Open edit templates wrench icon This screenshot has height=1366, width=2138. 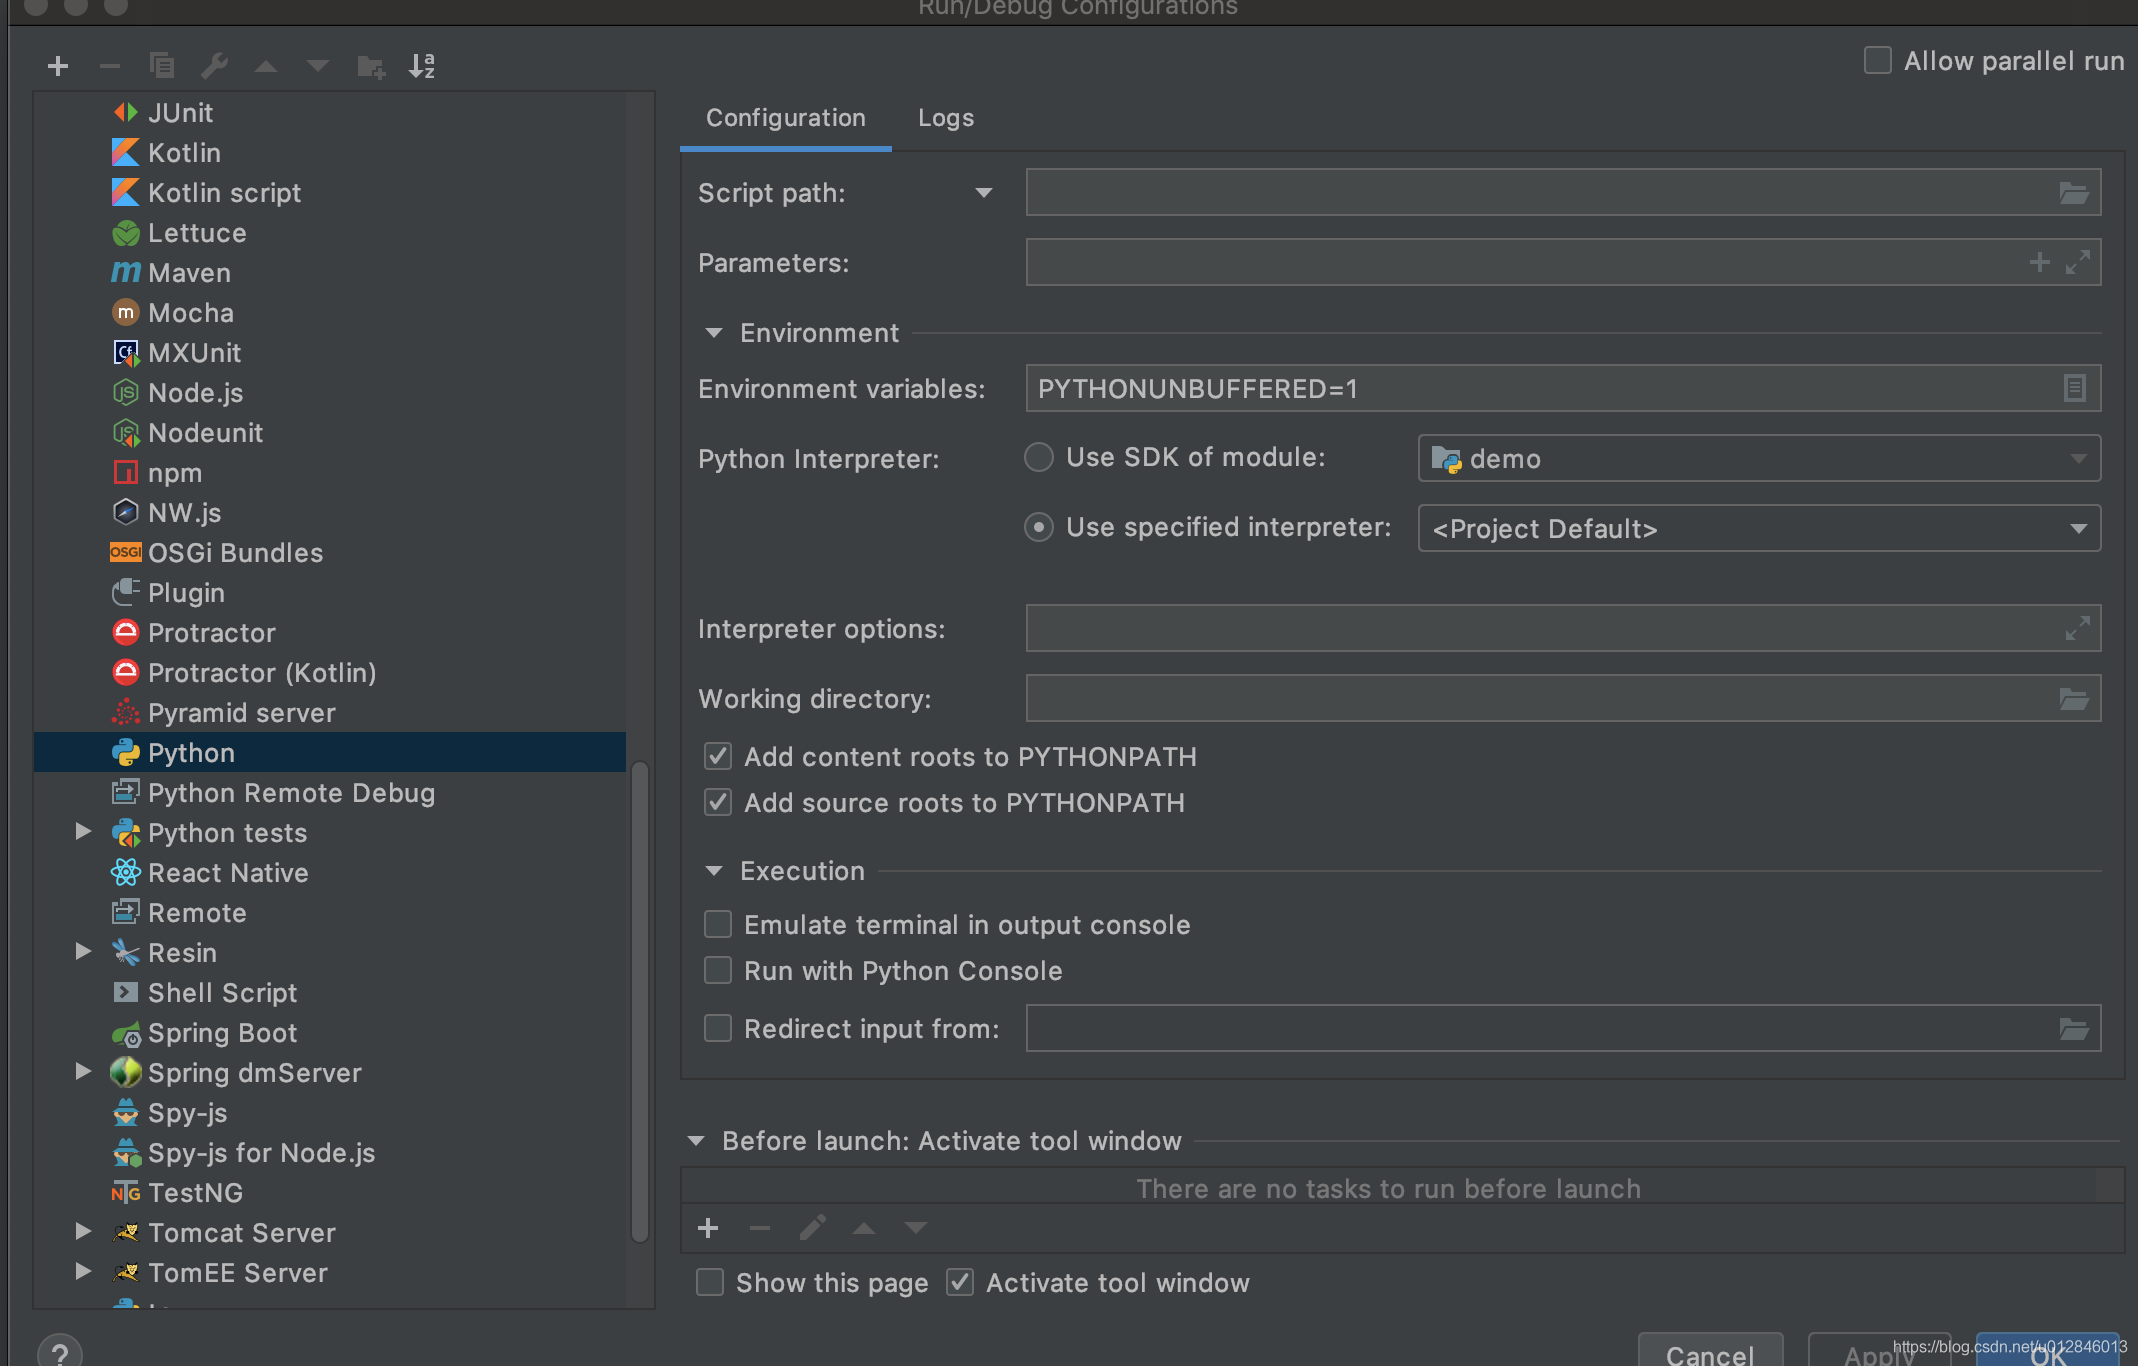click(214, 66)
